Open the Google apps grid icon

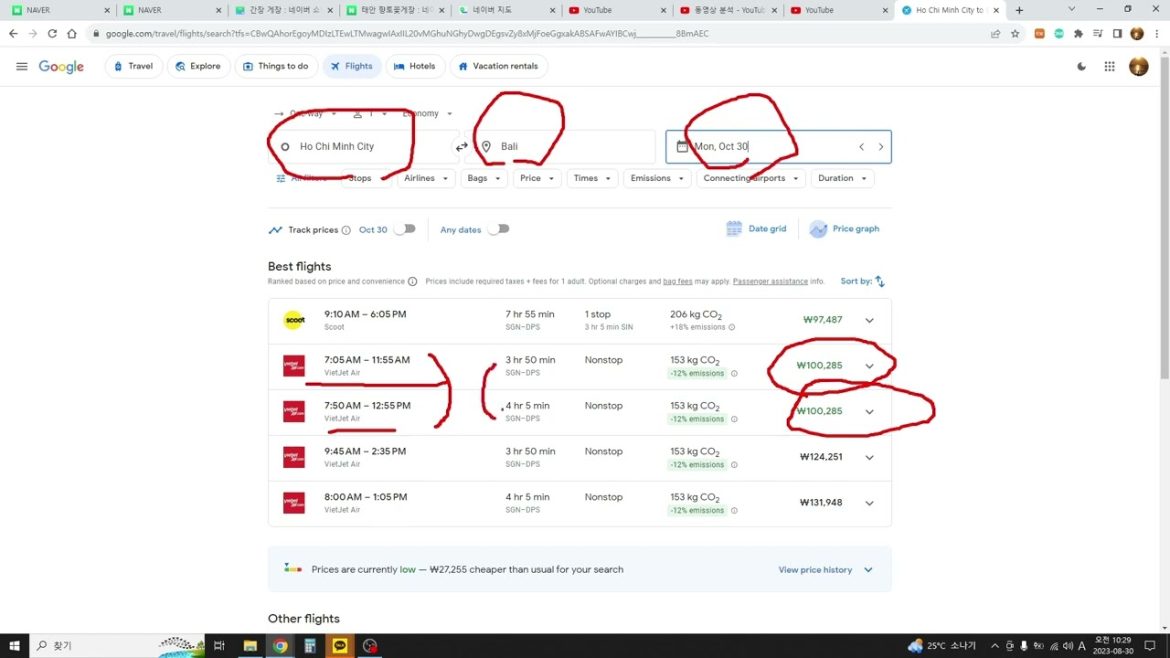[1109, 67]
